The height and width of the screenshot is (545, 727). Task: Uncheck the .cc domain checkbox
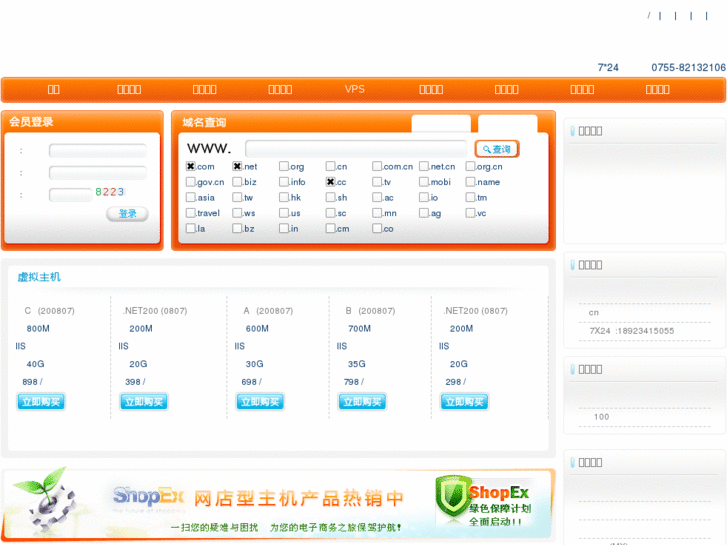[x=330, y=182]
